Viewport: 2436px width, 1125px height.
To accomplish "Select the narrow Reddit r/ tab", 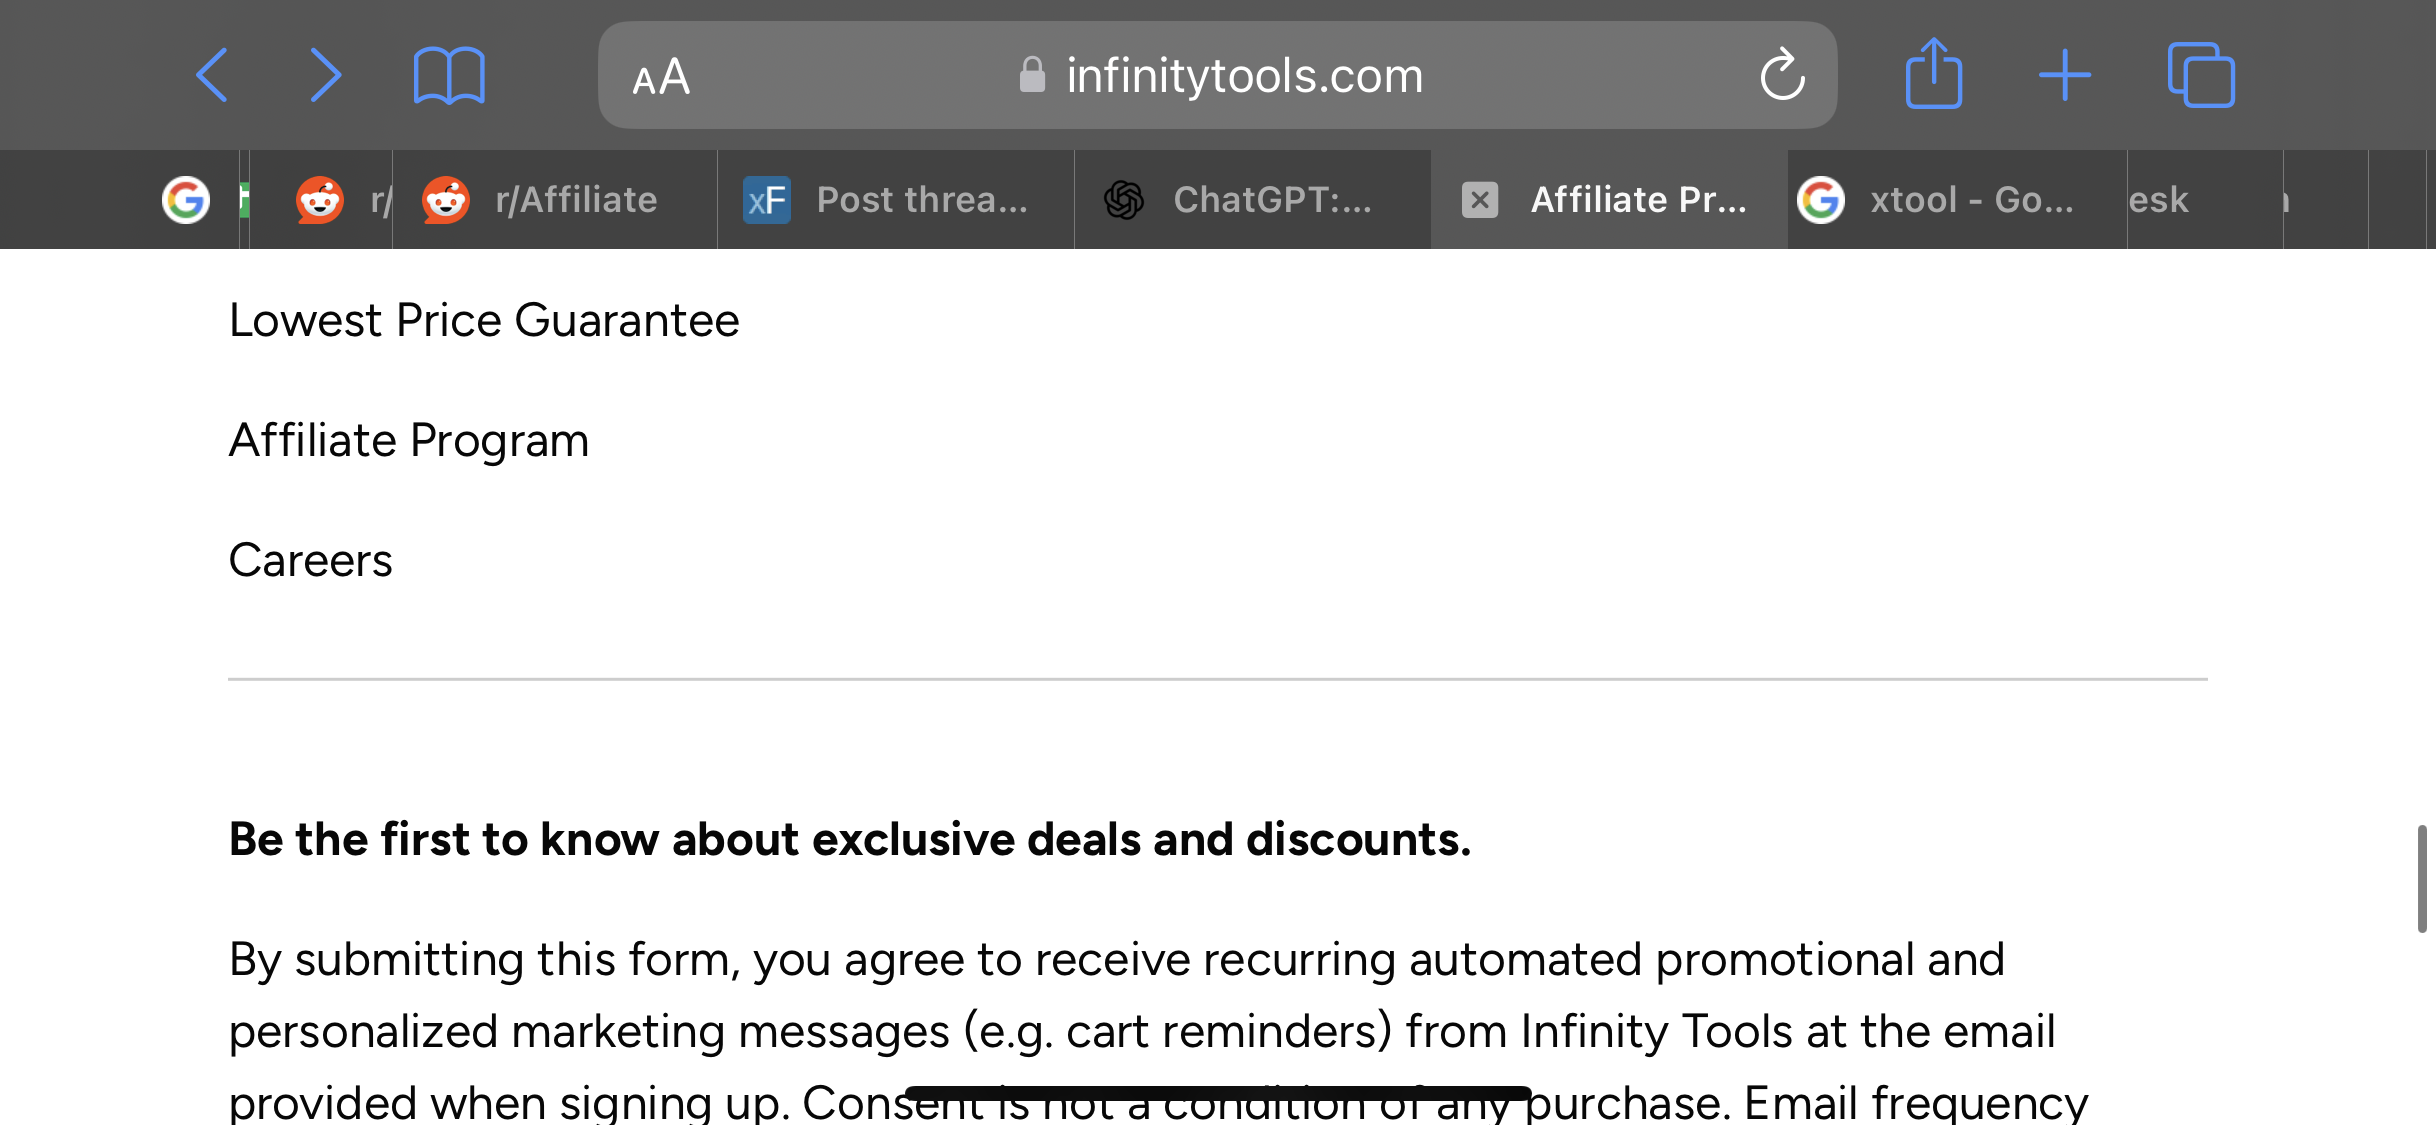I will click(x=322, y=199).
